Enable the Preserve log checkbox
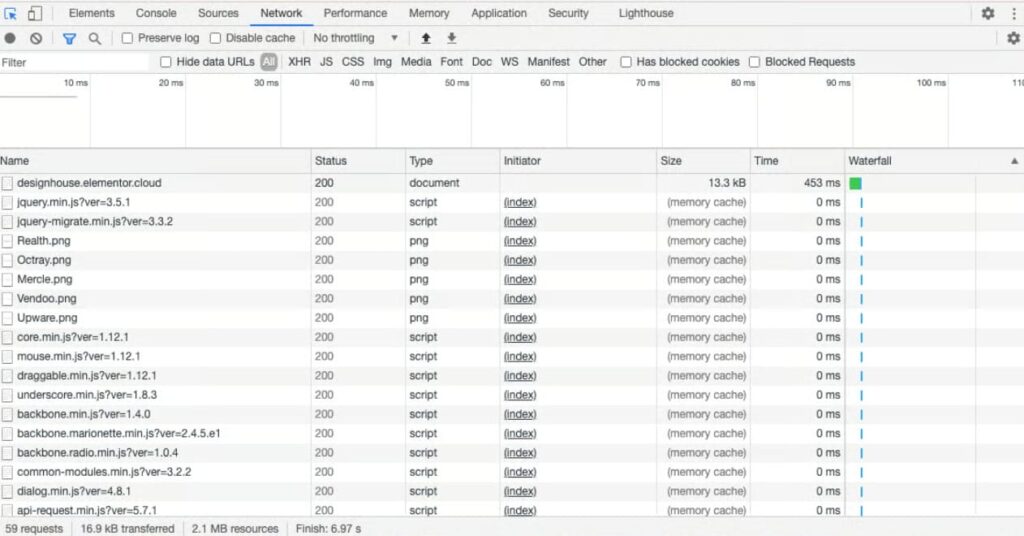The width and height of the screenshot is (1024, 536). (128, 38)
